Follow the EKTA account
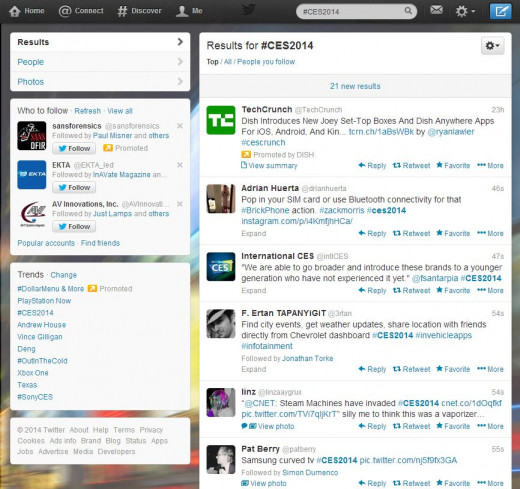The height and width of the screenshot is (489, 520). pos(74,187)
